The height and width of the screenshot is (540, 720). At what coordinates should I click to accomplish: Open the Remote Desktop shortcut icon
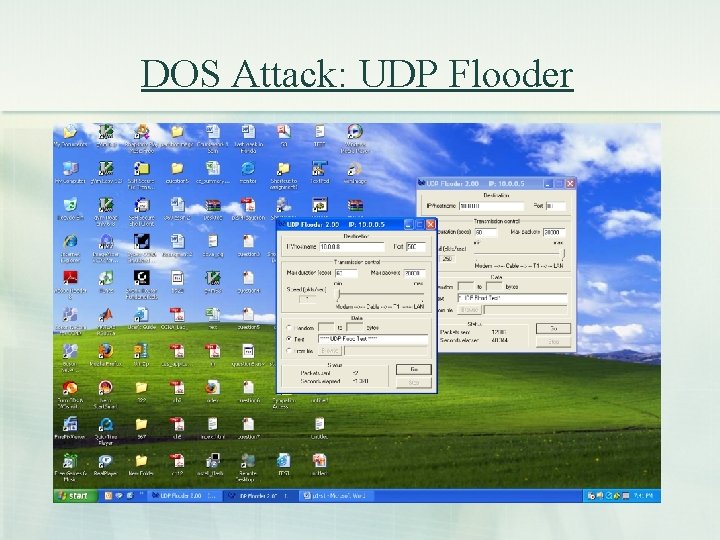[x=248, y=467]
